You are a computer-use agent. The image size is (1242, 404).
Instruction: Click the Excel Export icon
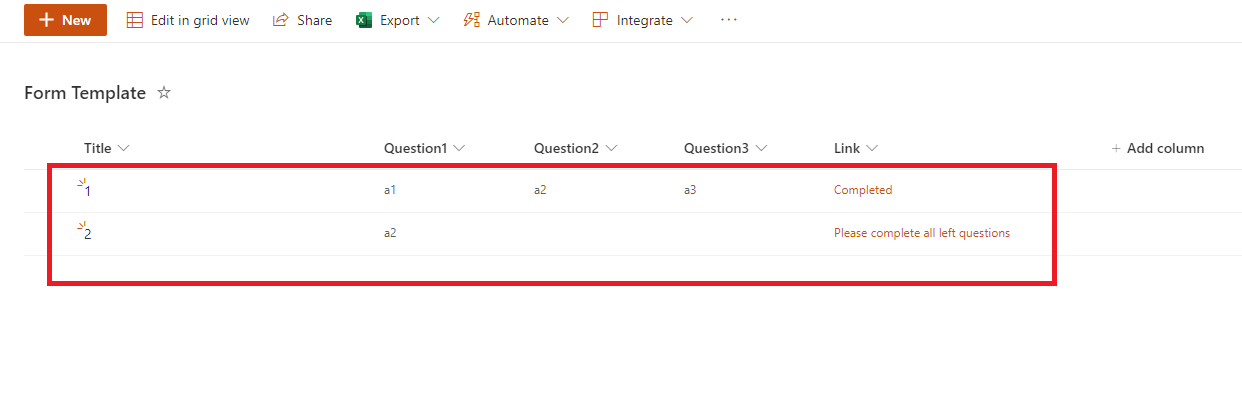(x=364, y=20)
